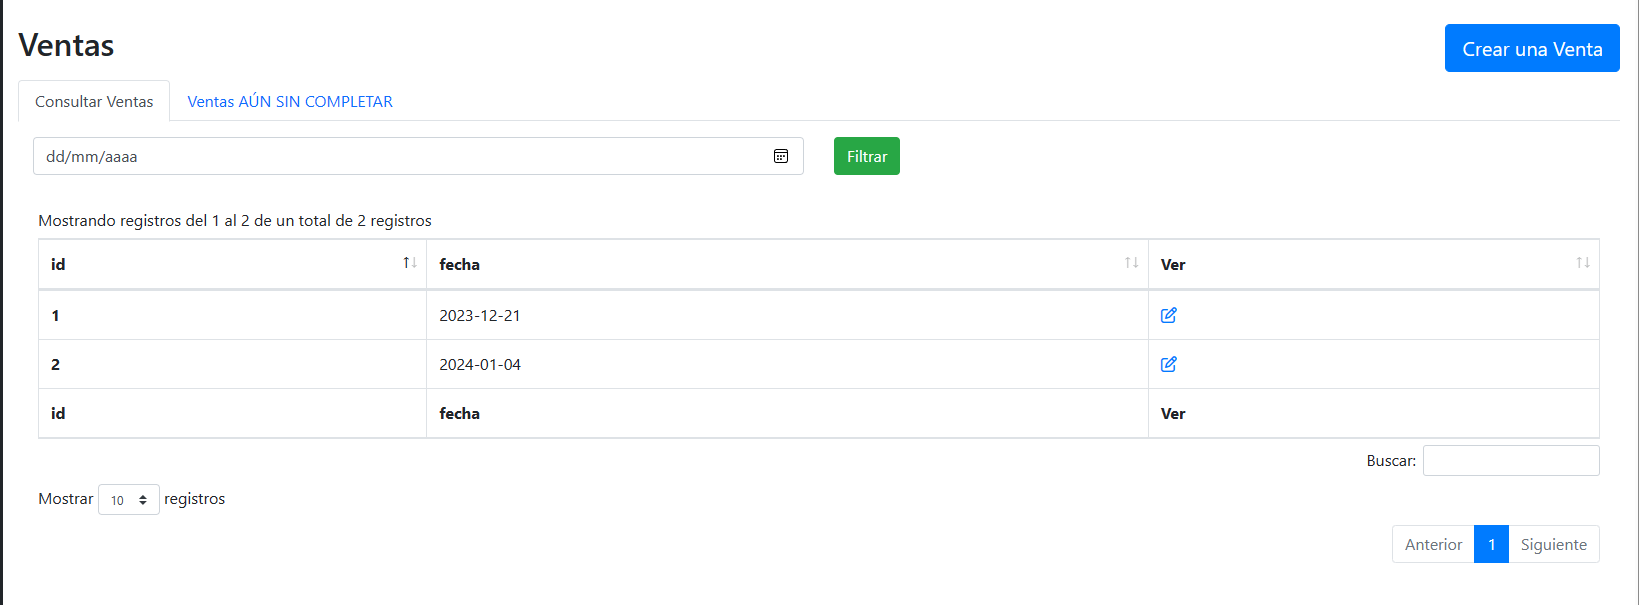Open the edit icon for sale 2
This screenshot has height=605, width=1639.
pyautogui.click(x=1168, y=364)
